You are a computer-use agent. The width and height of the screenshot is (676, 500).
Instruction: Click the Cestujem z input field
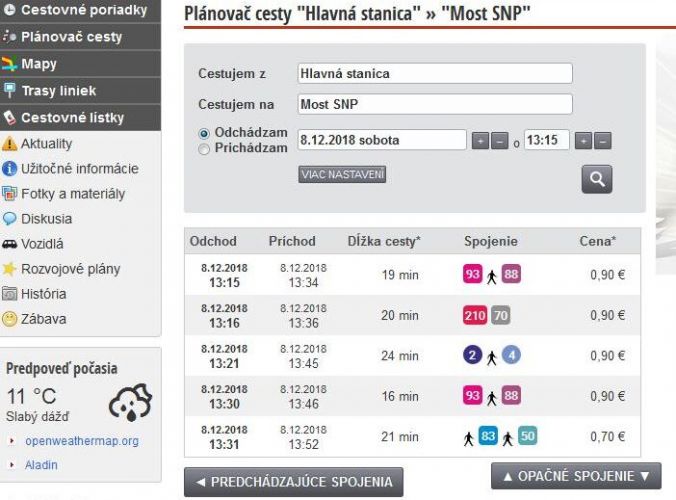point(435,74)
